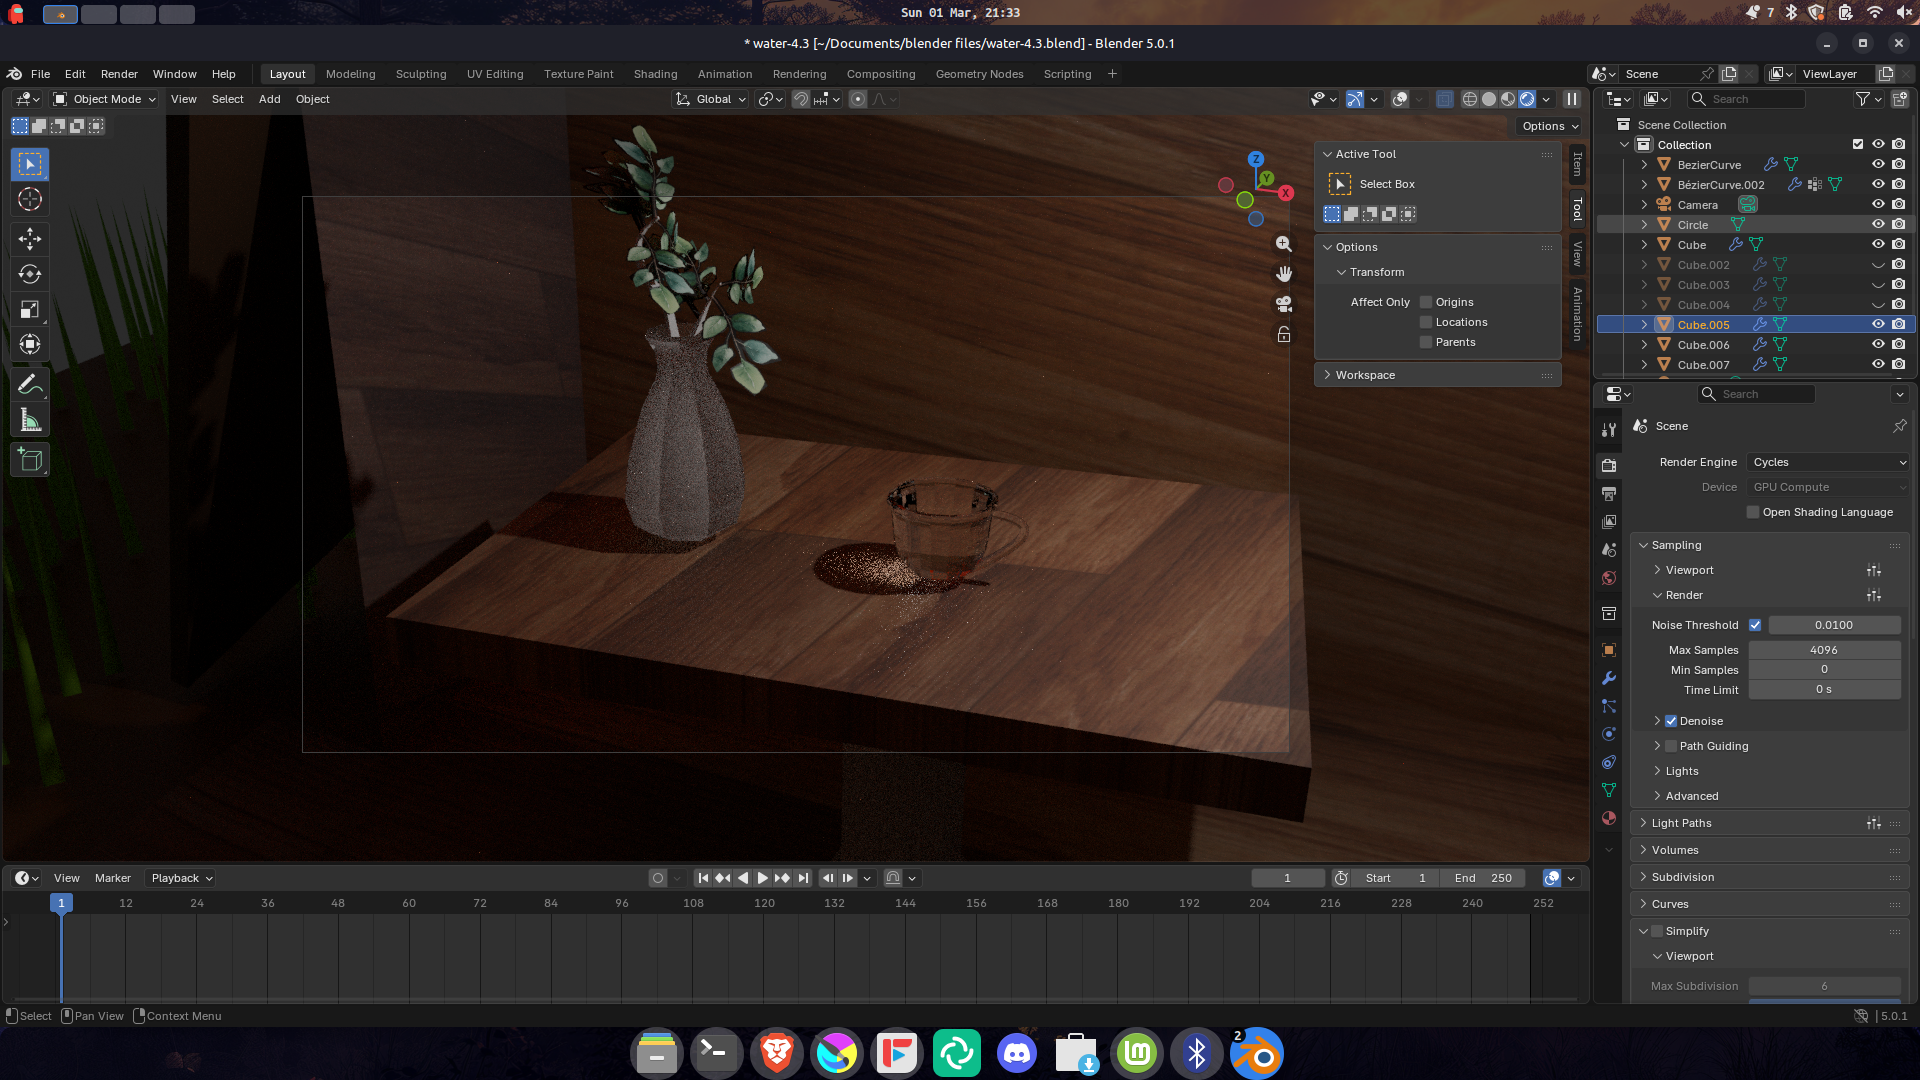This screenshot has width=1920, height=1080.
Task: Click the viewport Options button
Action: tap(1550, 126)
